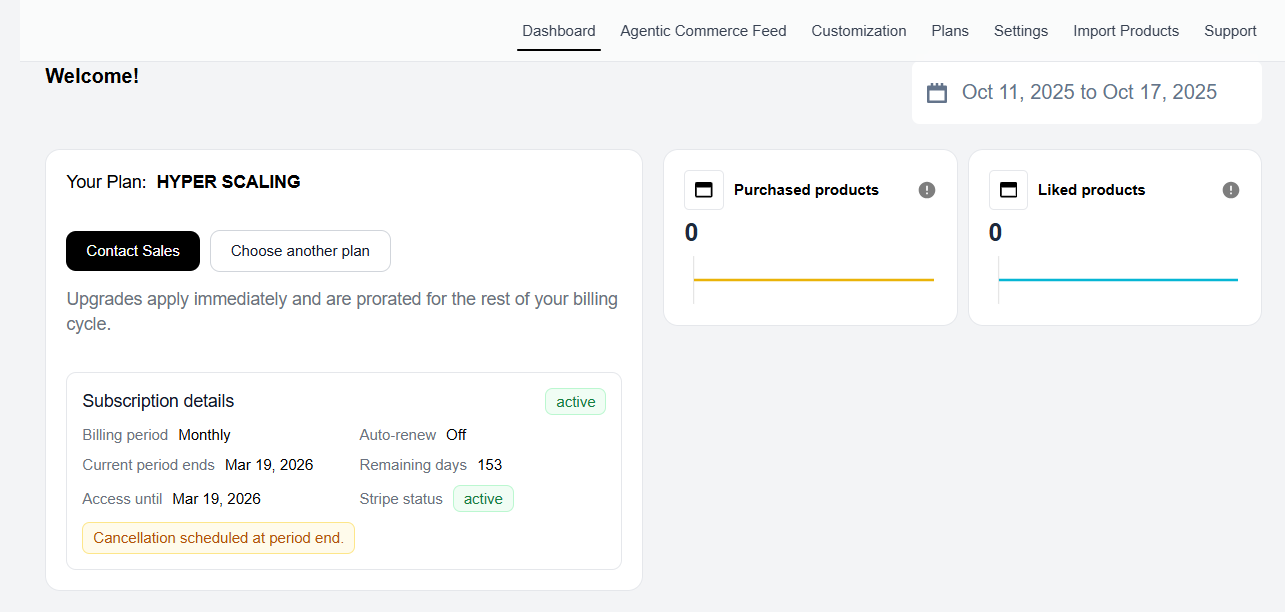This screenshot has height=612, width=1285.
Task: Click the Choose another plan button
Action: pos(300,251)
